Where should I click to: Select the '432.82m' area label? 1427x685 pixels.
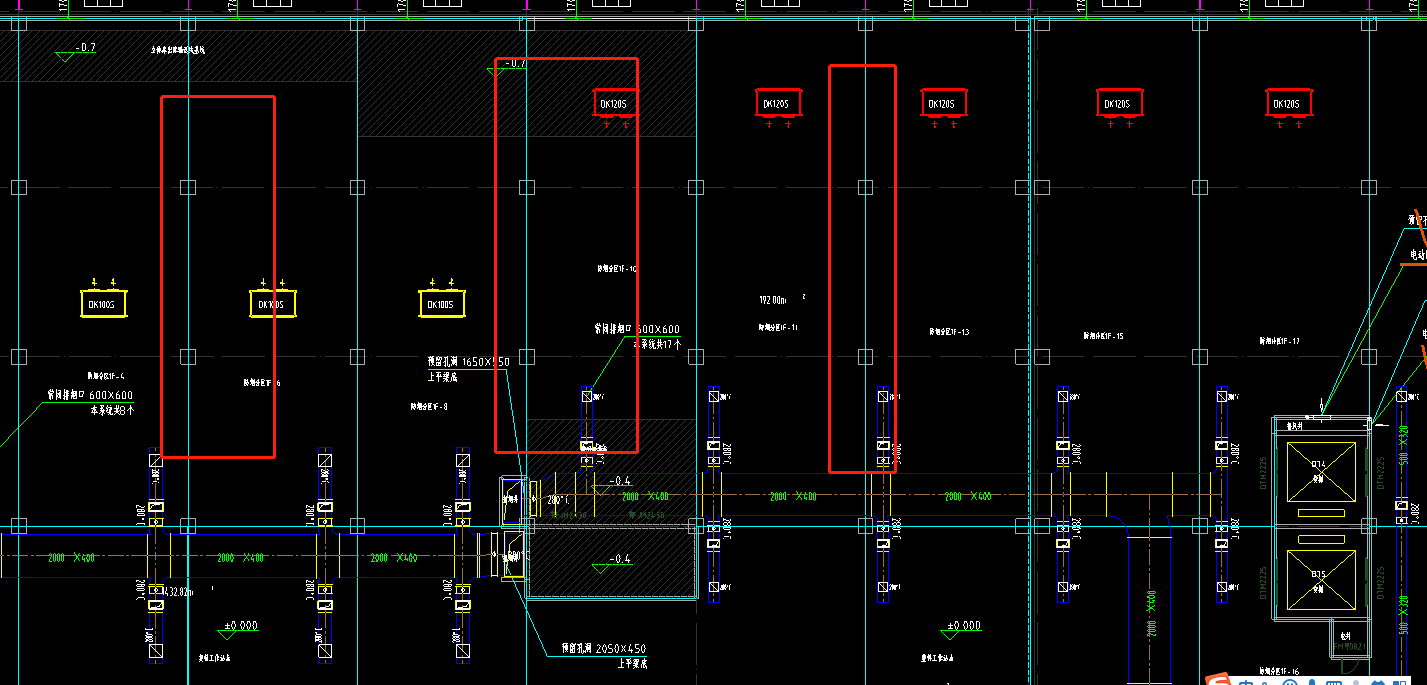pyautogui.click(x=178, y=591)
